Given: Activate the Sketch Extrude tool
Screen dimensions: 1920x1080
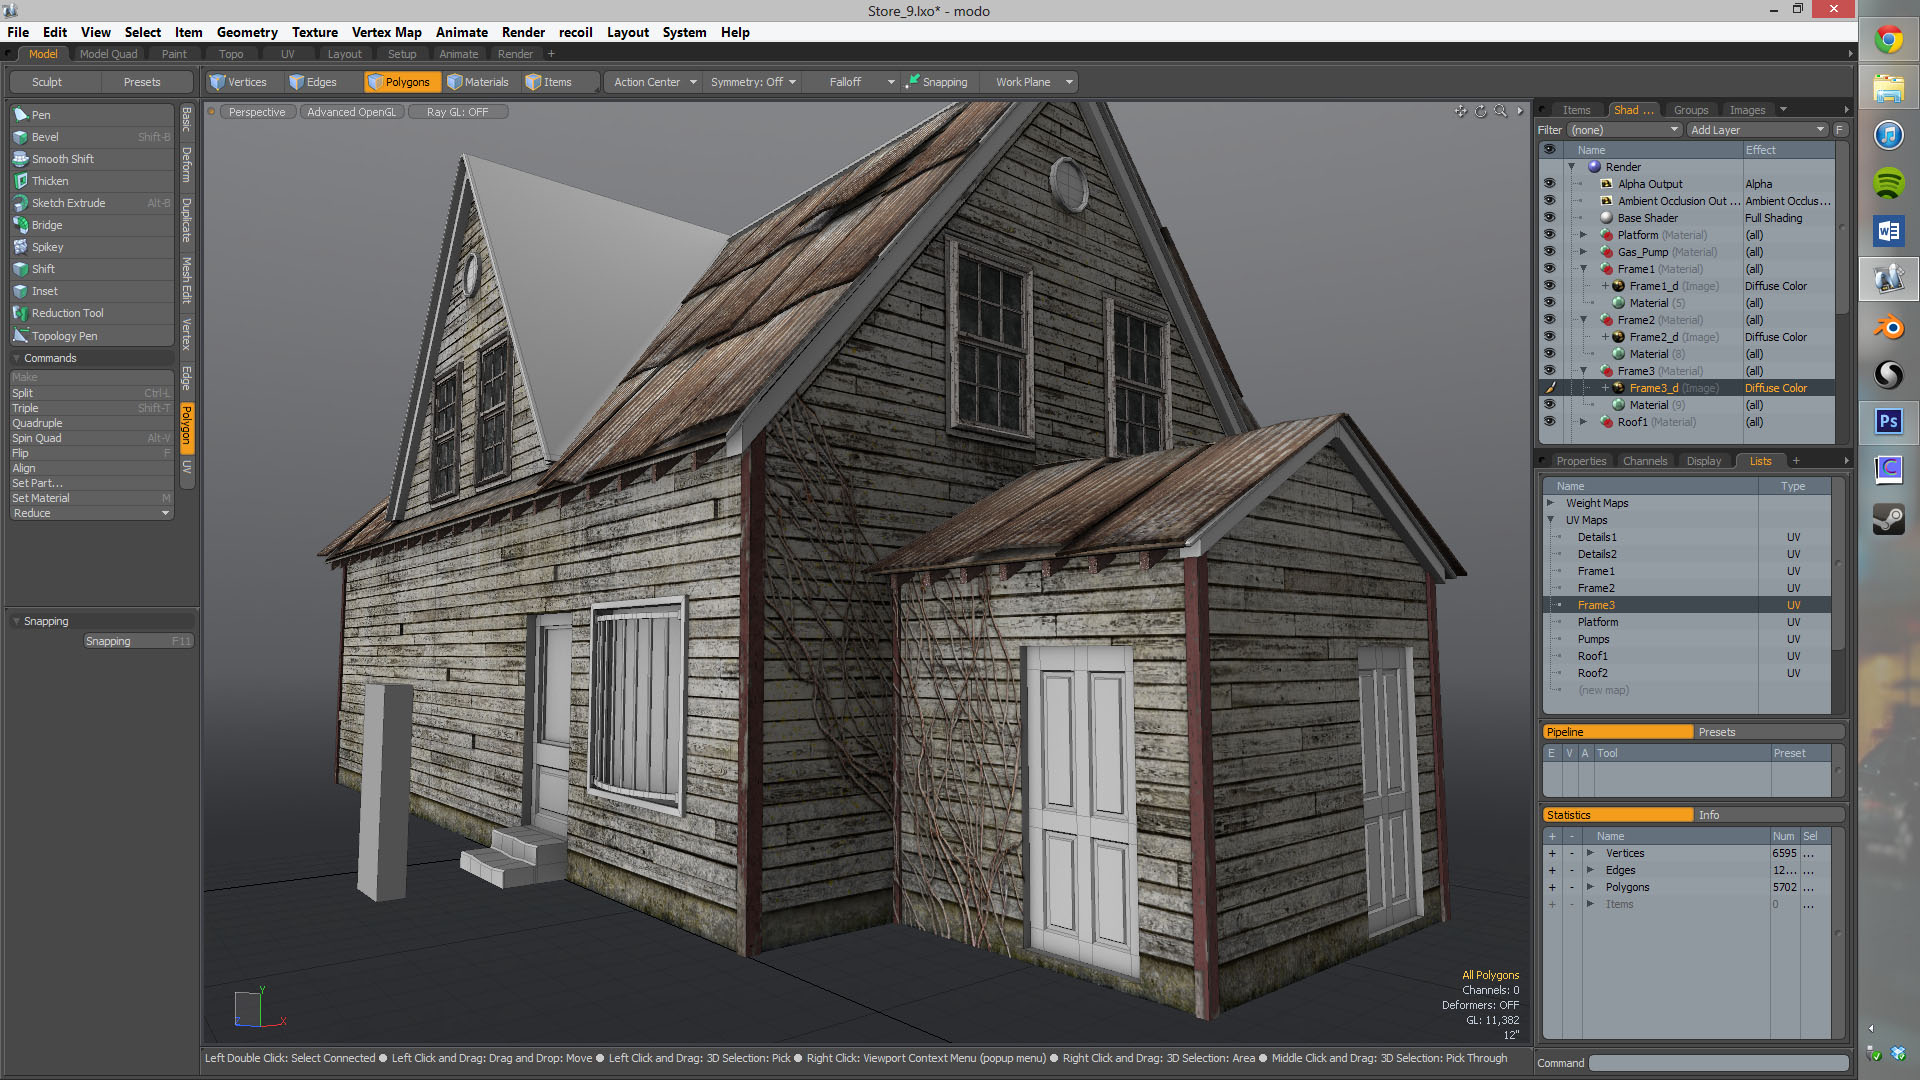Looking at the screenshot, I should [68, 203].
